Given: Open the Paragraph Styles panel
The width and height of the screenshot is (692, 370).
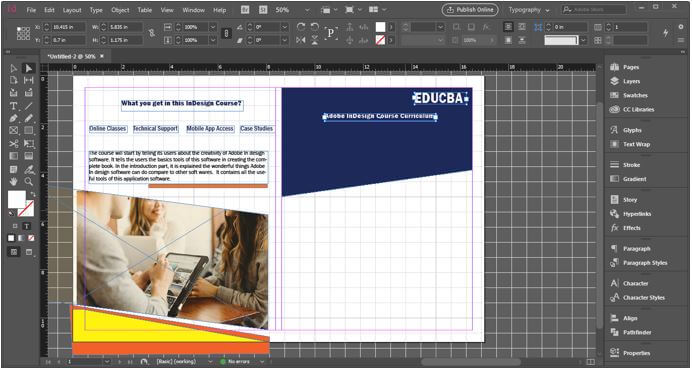Looking at the screenshot, I should tap(645, 263).
